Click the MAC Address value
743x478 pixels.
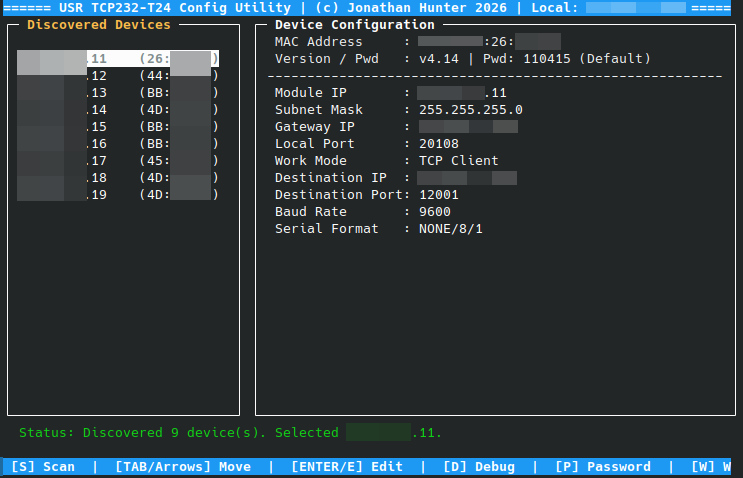[489, 42]
